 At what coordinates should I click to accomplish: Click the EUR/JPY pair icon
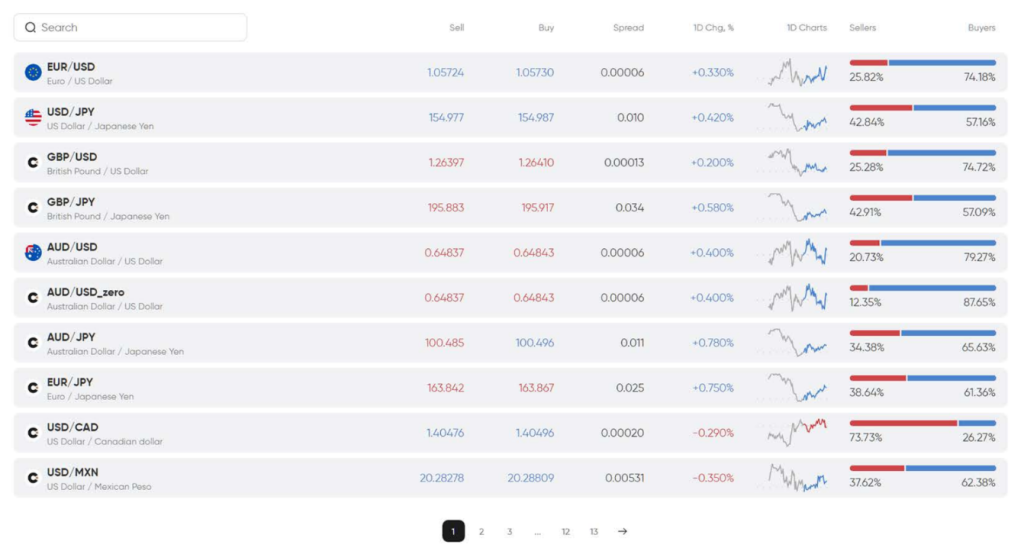pos(33,388)
